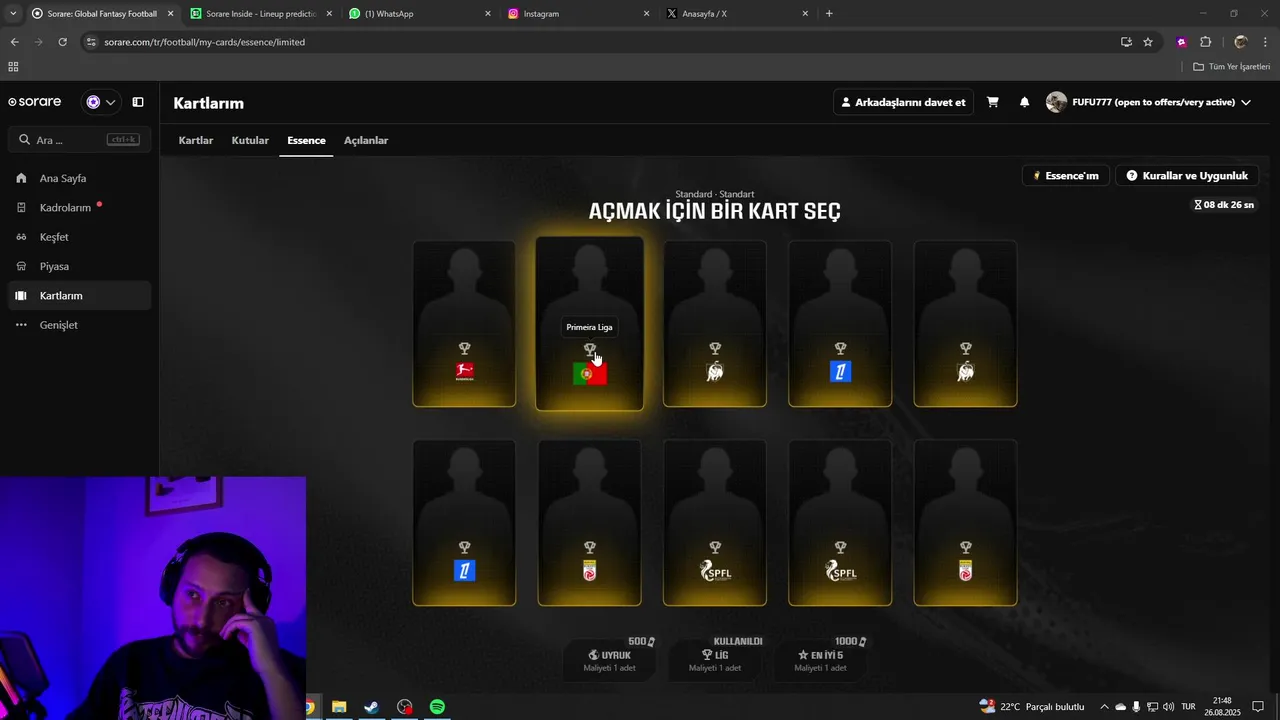Viewport: 1280px width, 720px height.
Task: Select the Uyruk hint option
Action: coord(610,660)
